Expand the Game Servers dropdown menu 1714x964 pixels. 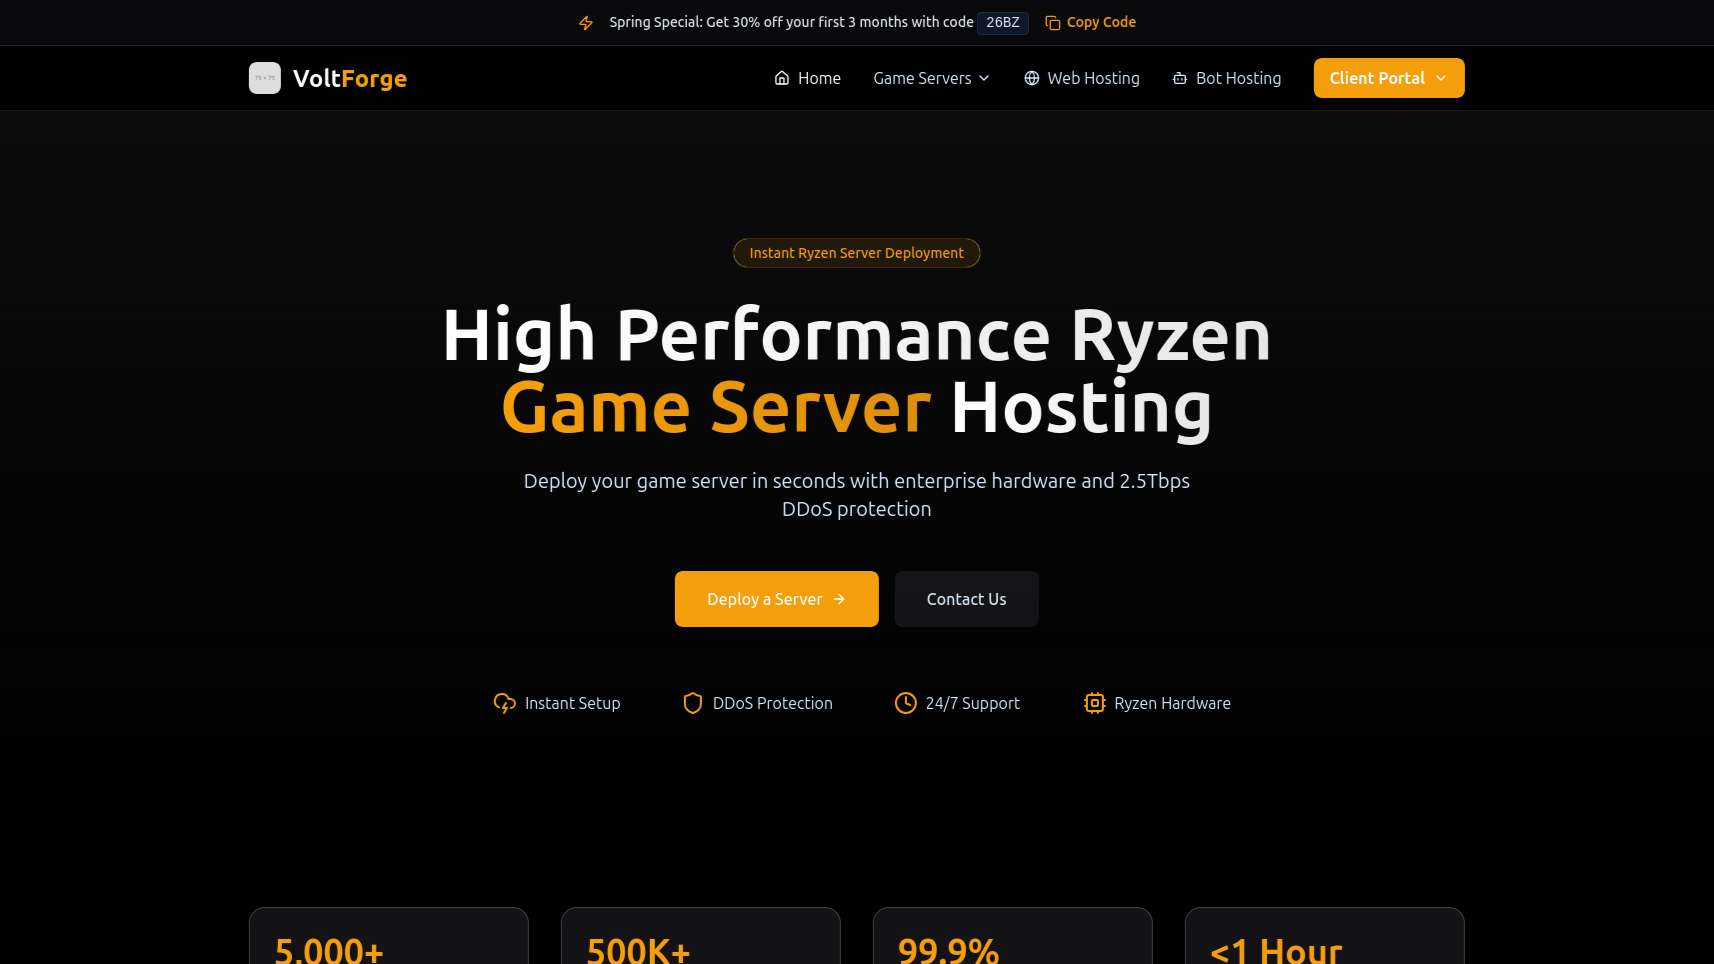(922, 78)
